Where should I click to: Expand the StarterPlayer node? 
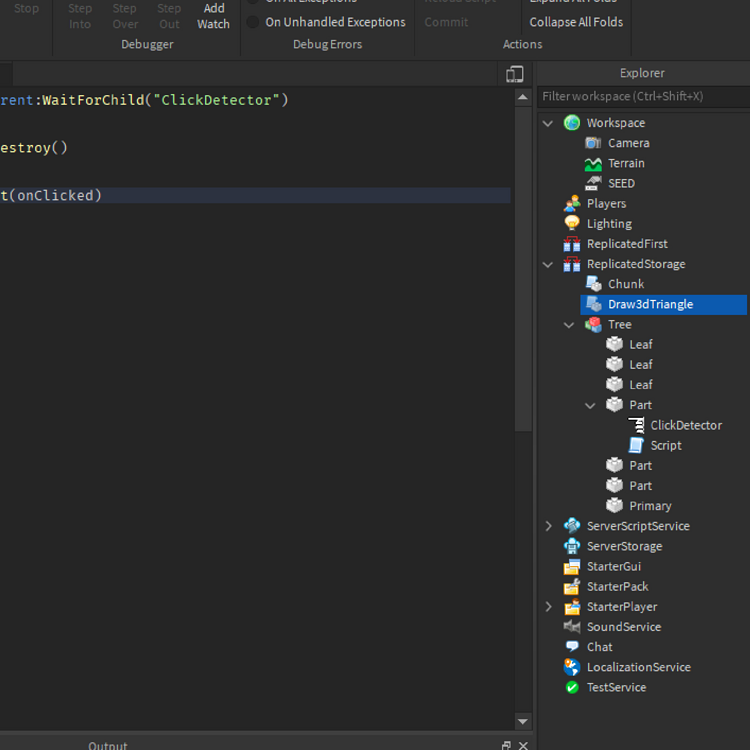click(549, 607)
